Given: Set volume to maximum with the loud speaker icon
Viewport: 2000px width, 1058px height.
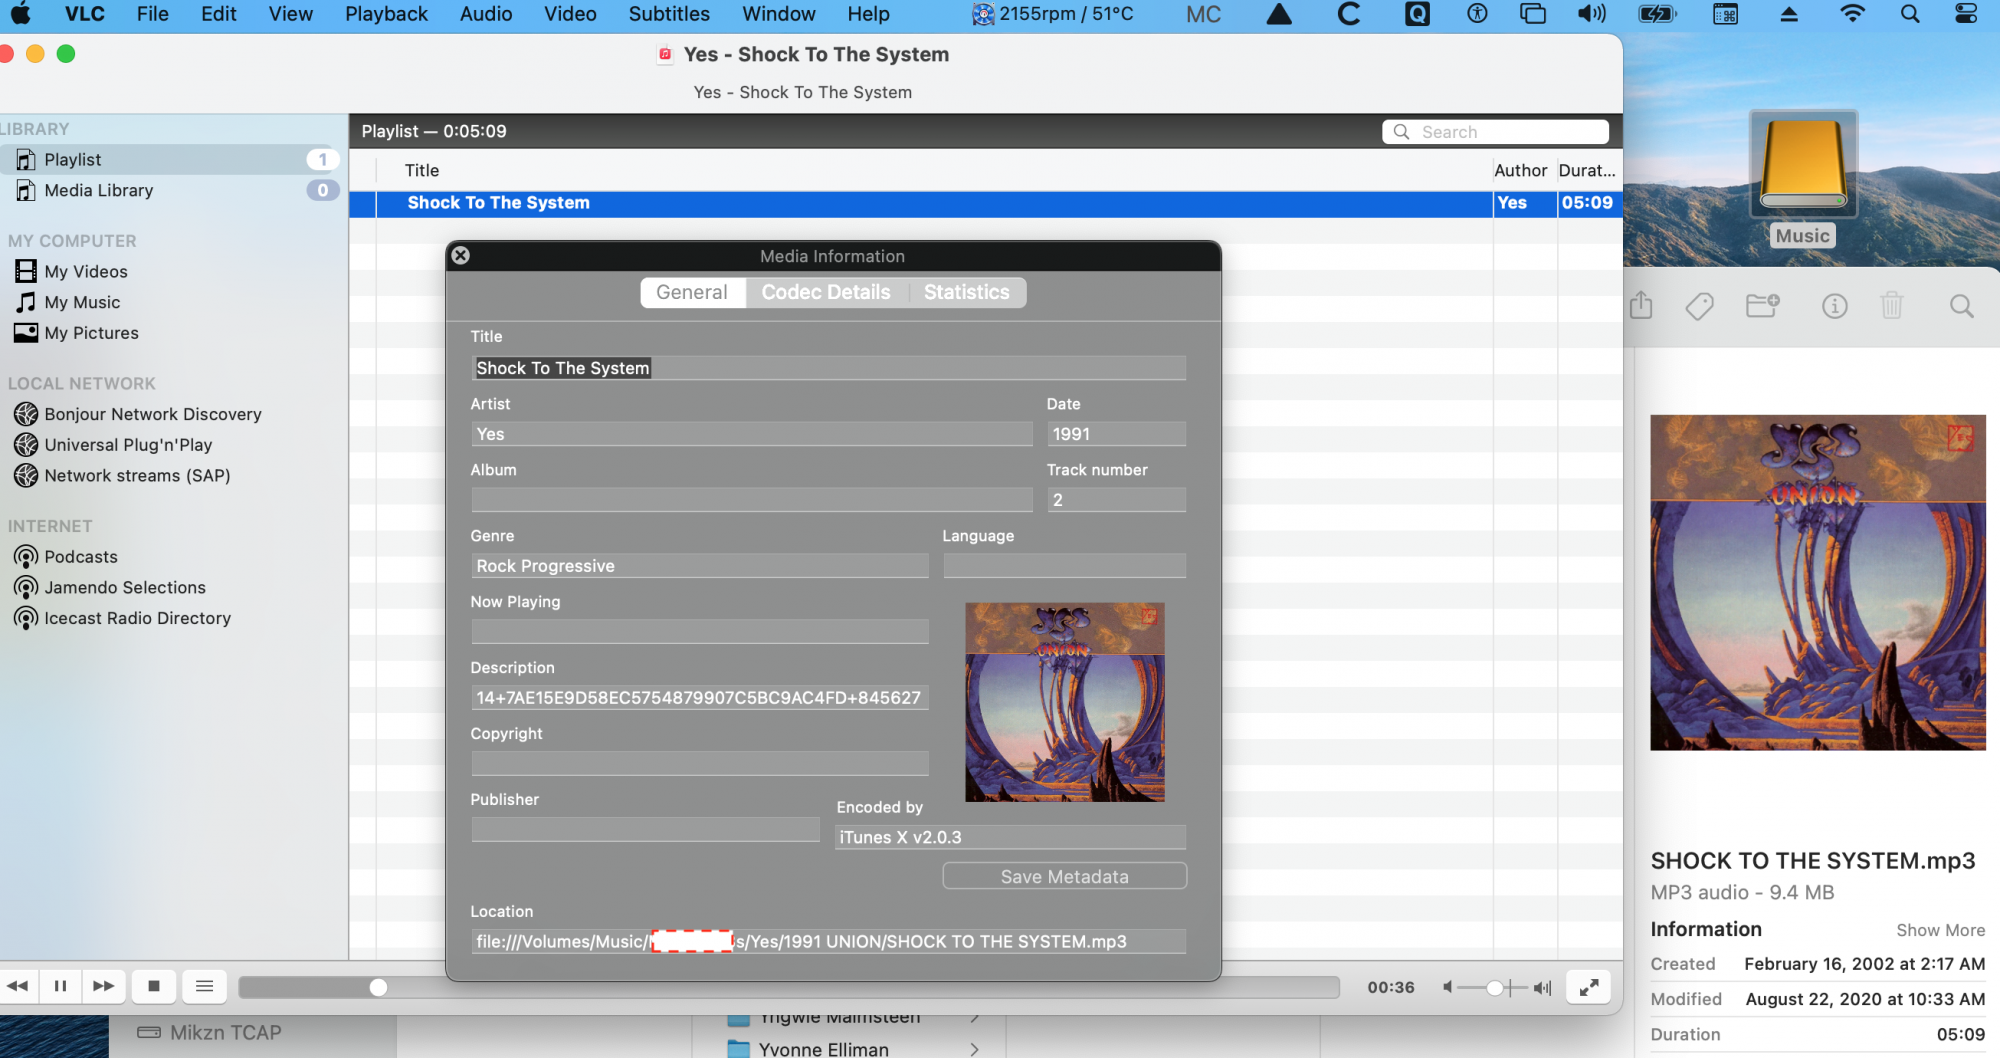Looking at the screenshot, I should 1543,987.
